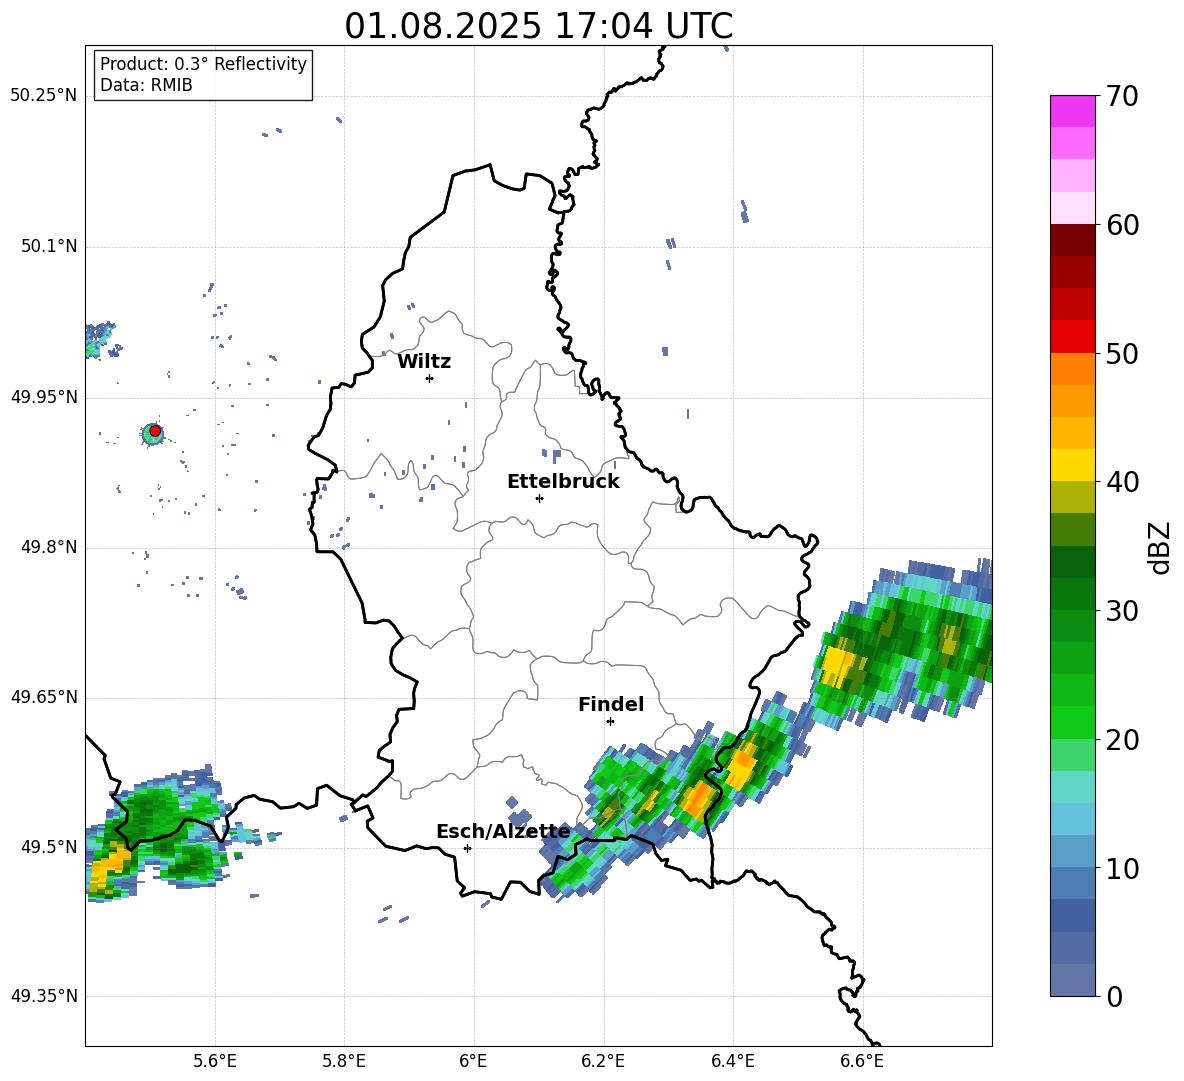
Task: Click the Findel cross marker
Action: click(610, 721)
